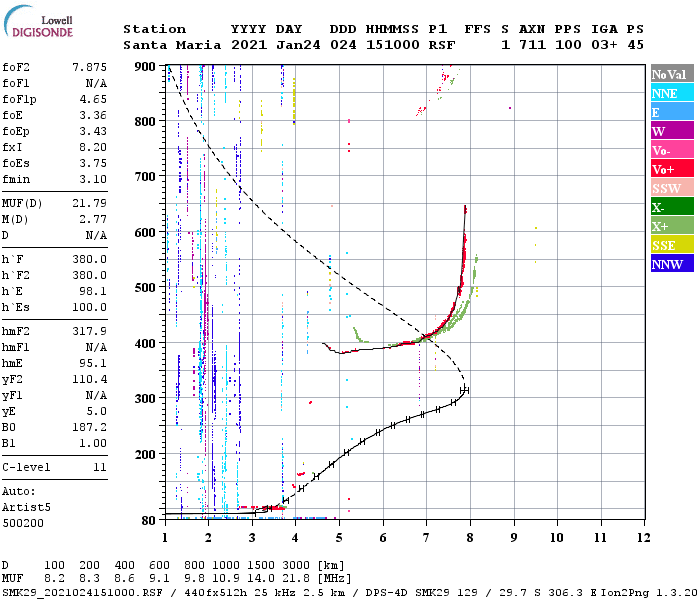Click the foEp value 3.43

[x=93, y=131]
